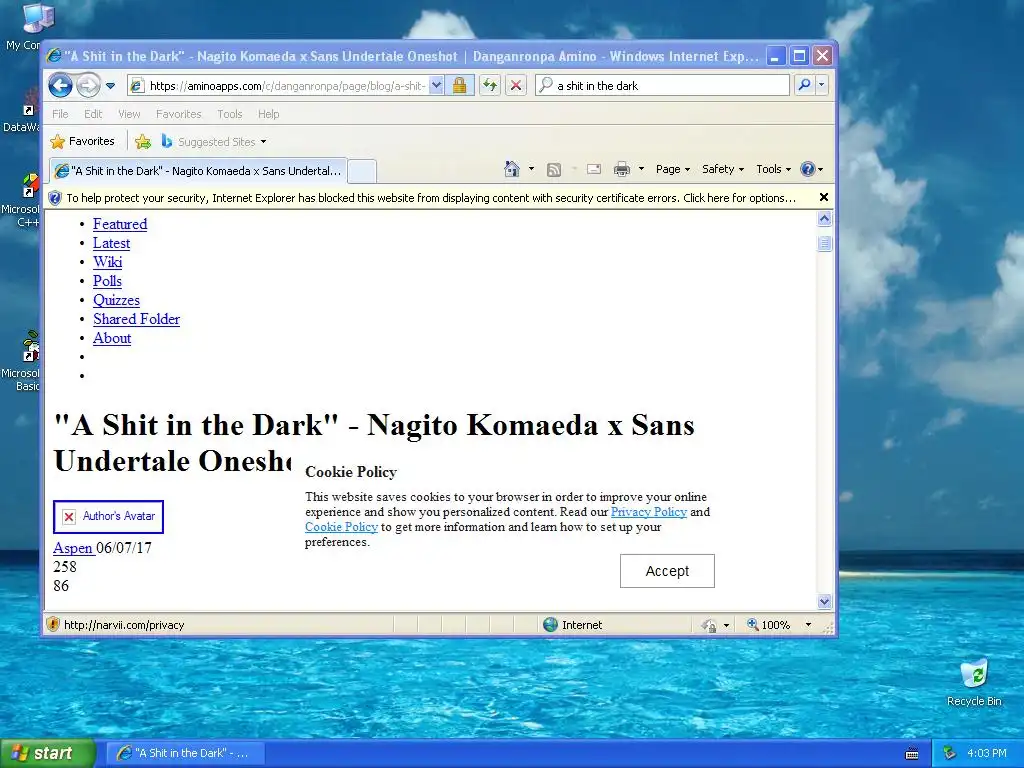This screenshot has height=768, width=1024.
Task: Click the search box containing 'a shit in the dark'
Action: click(662, 86)
